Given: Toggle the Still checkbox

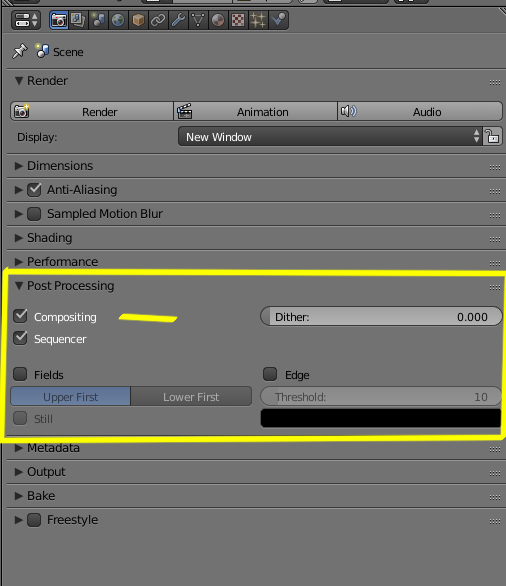Looking at the screenshot, I should (x=20, y=418).
